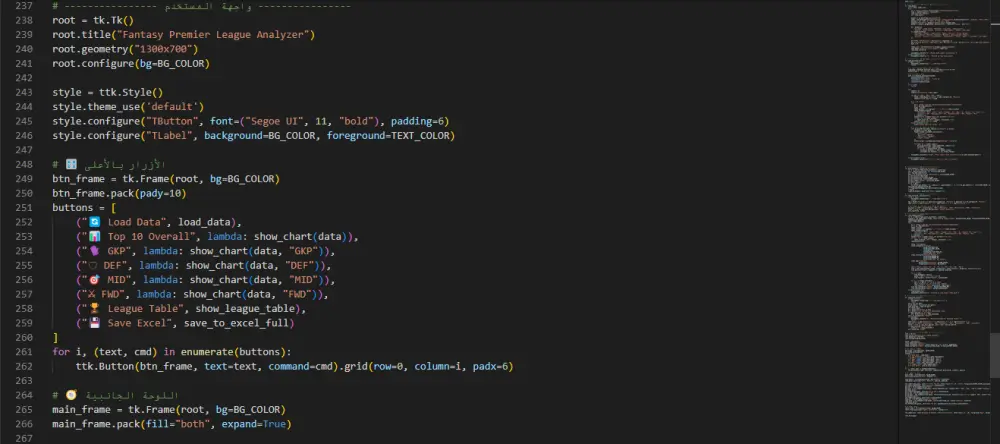Click foreground=TEXT_COLOR on line 246

(x=388, y=136)
